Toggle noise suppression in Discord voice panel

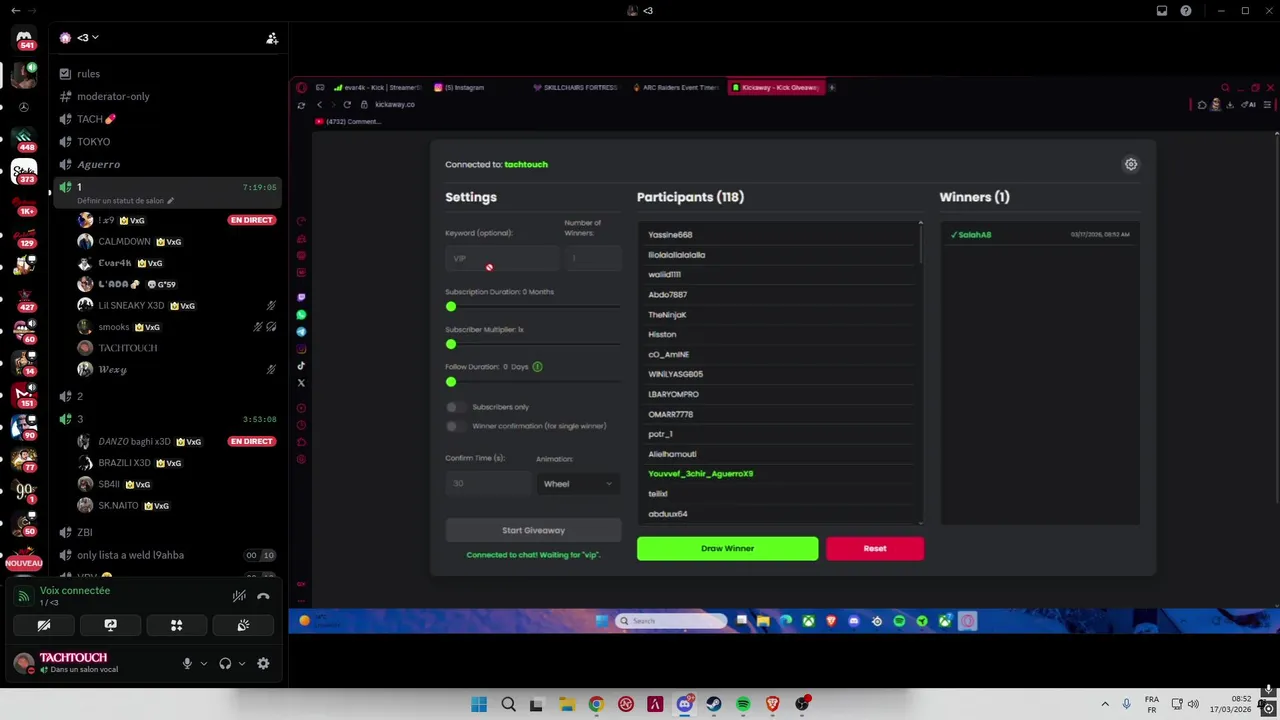coord(239,596)
